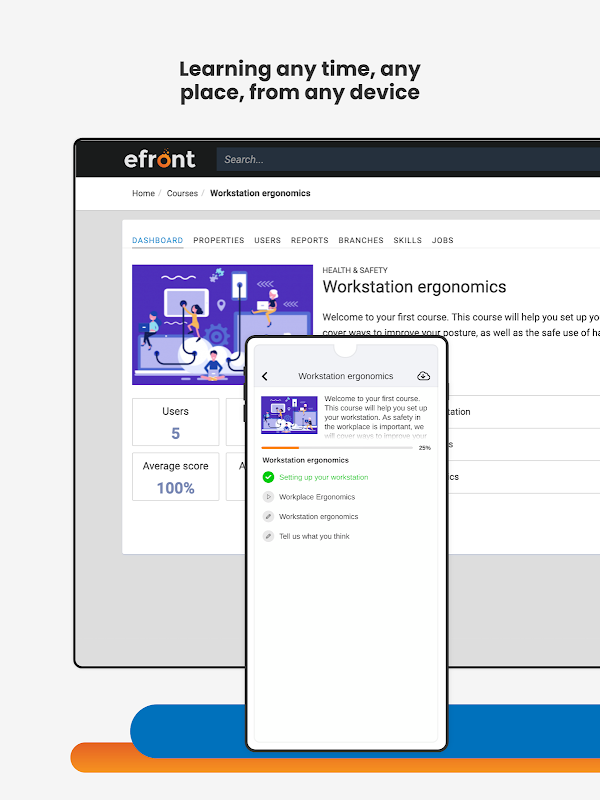This screenshot has width=600, height=800.
Task: Tap green checkmark beside Setting up your workstation
Action: click(x=268, y=477)
